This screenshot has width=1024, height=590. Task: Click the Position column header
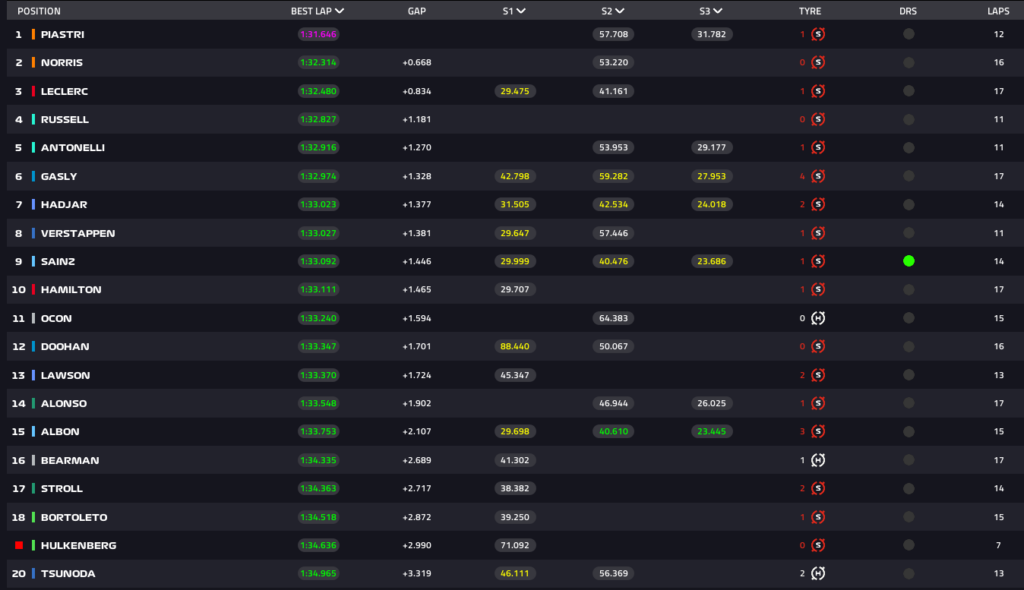coord(38,11)
